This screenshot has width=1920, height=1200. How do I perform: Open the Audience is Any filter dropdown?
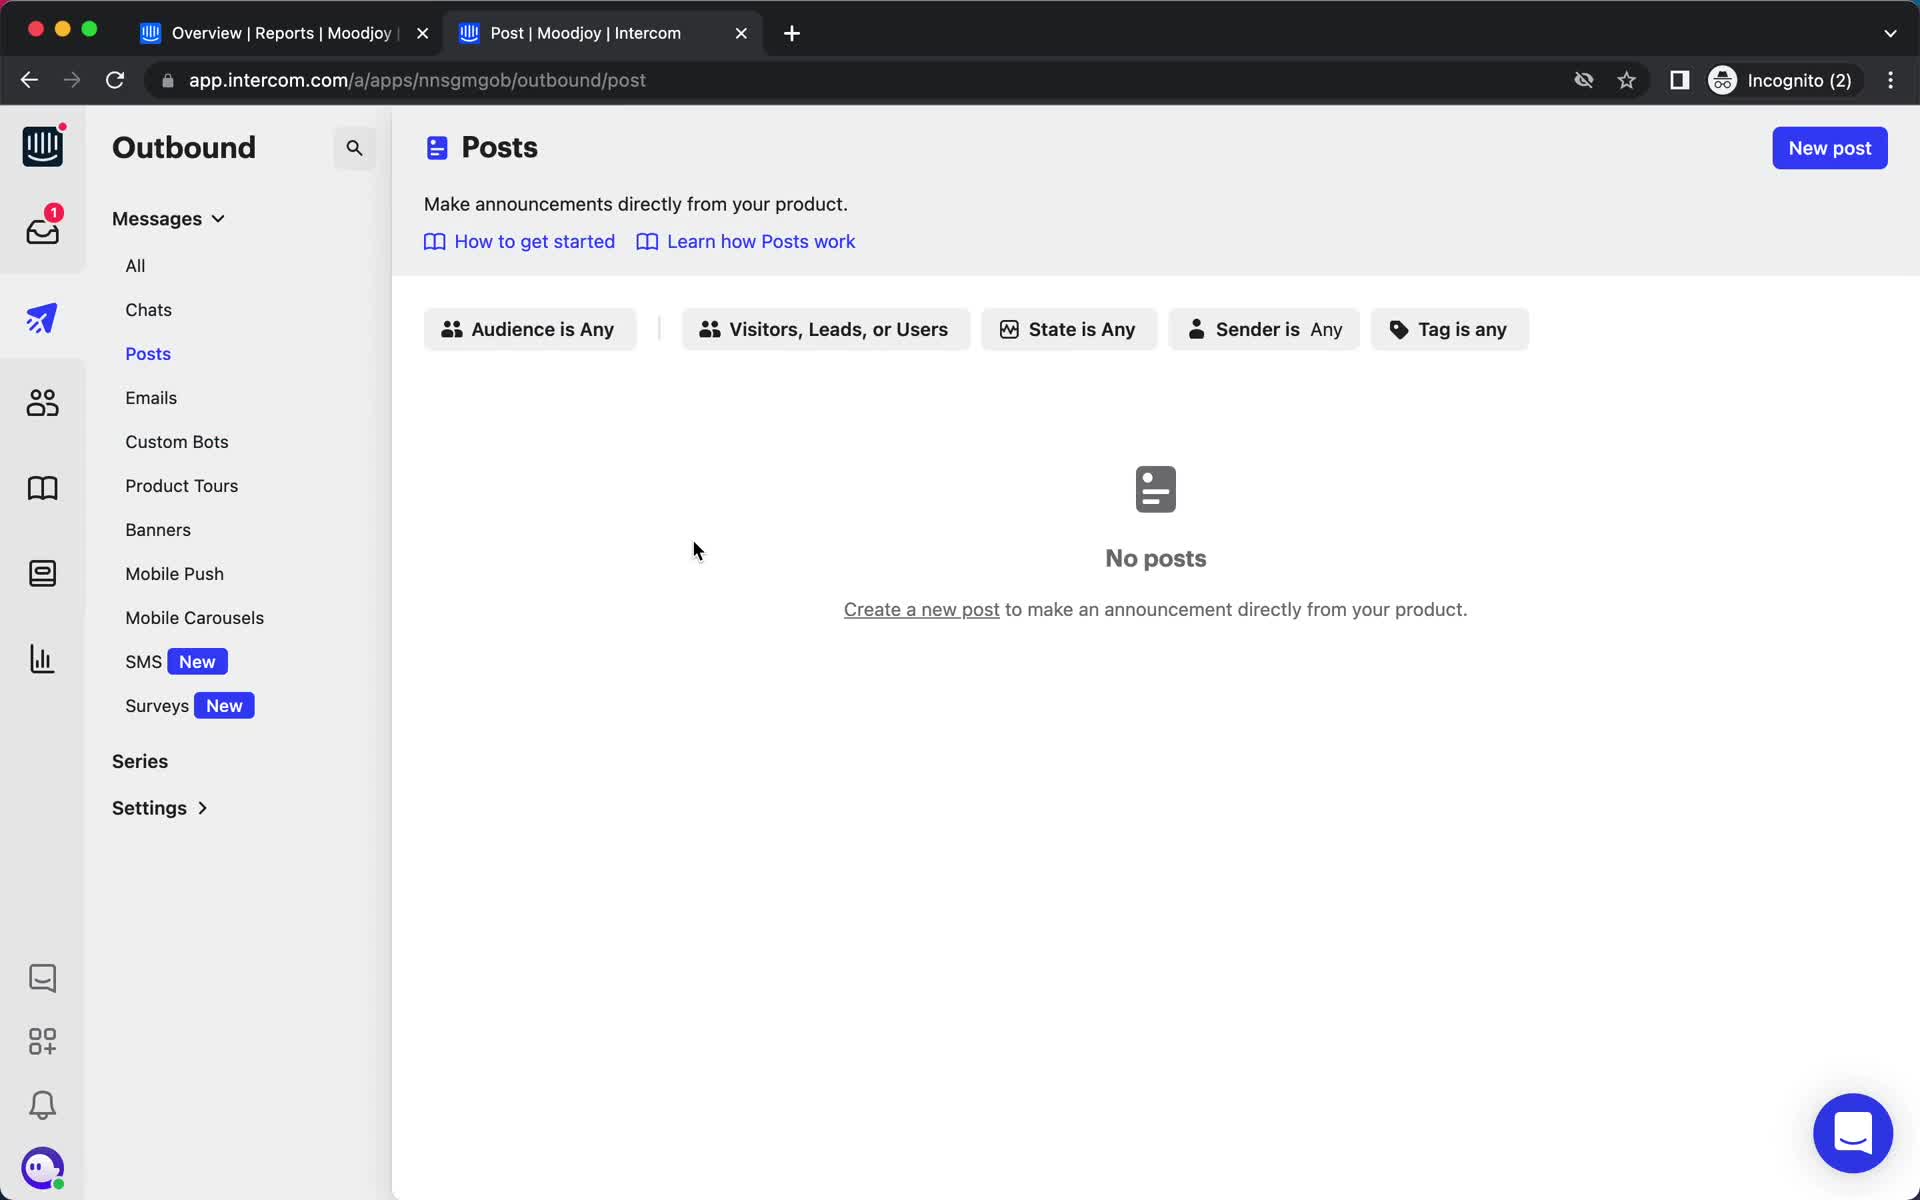click(x=529, y=329)
